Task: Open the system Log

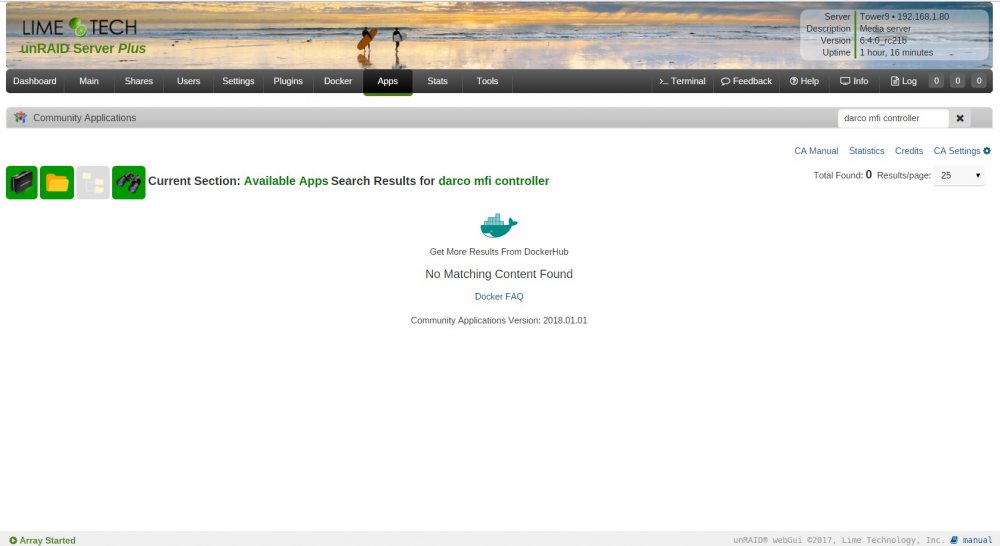Action: 904,81
